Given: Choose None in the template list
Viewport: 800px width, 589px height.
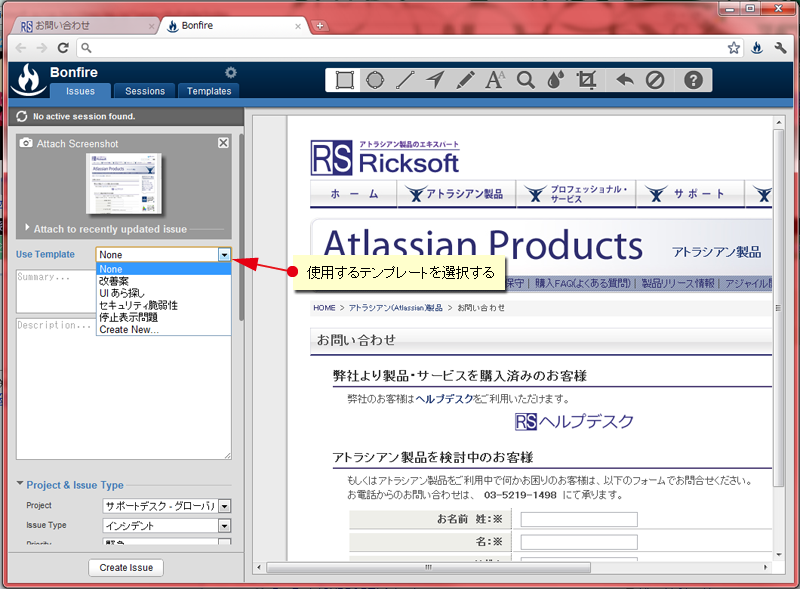Looking at the screenshot, I should point(163,269).
